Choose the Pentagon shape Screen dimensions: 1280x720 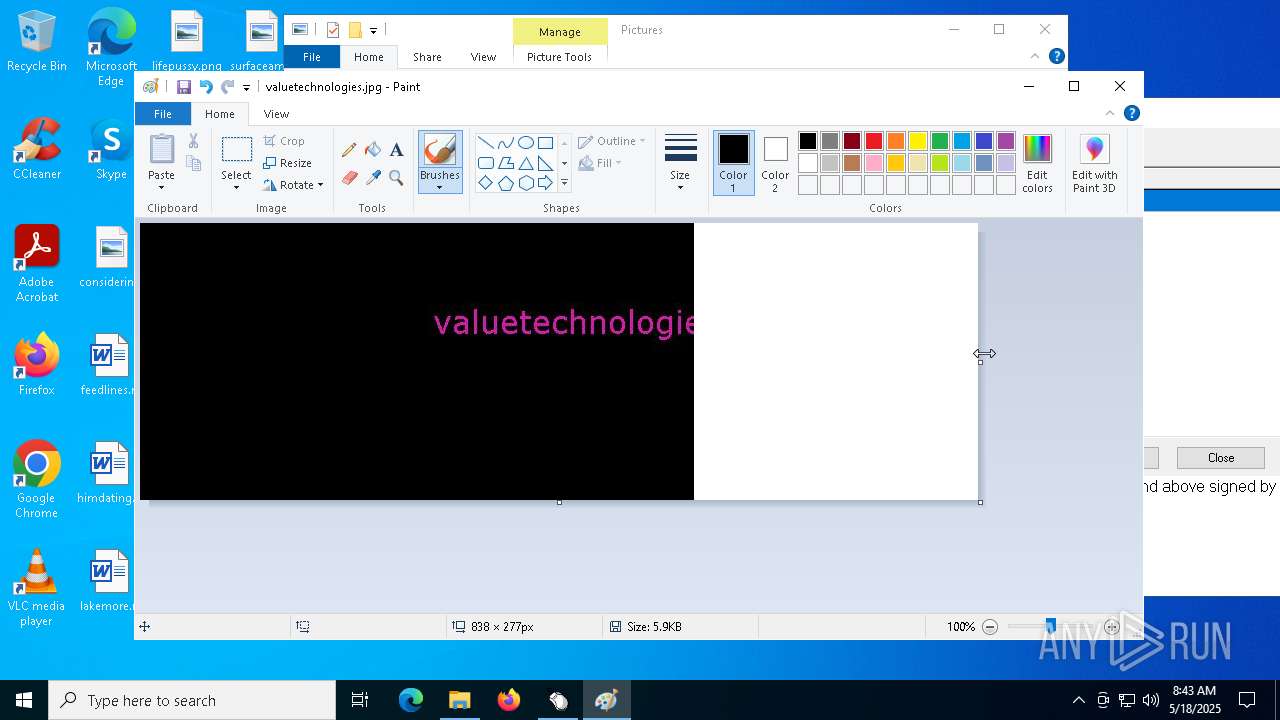pyautogui.click(x=505, y=183)
